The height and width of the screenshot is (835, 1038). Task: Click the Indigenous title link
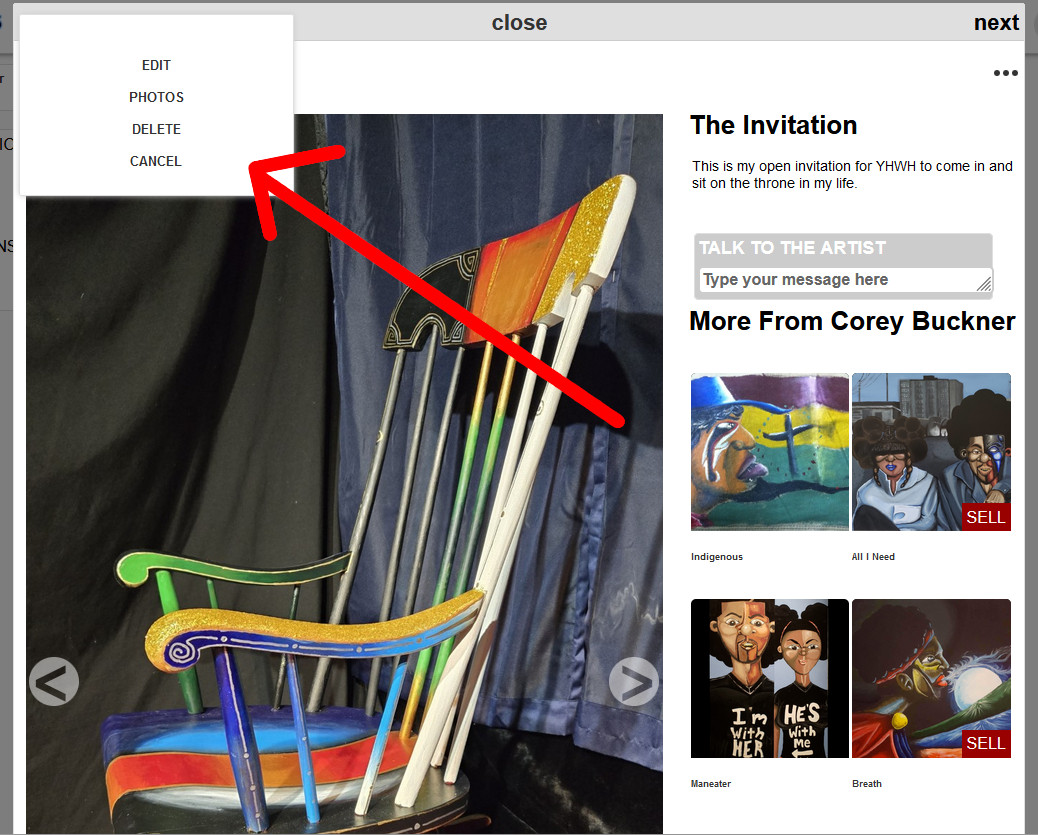[x=717, y=557]
